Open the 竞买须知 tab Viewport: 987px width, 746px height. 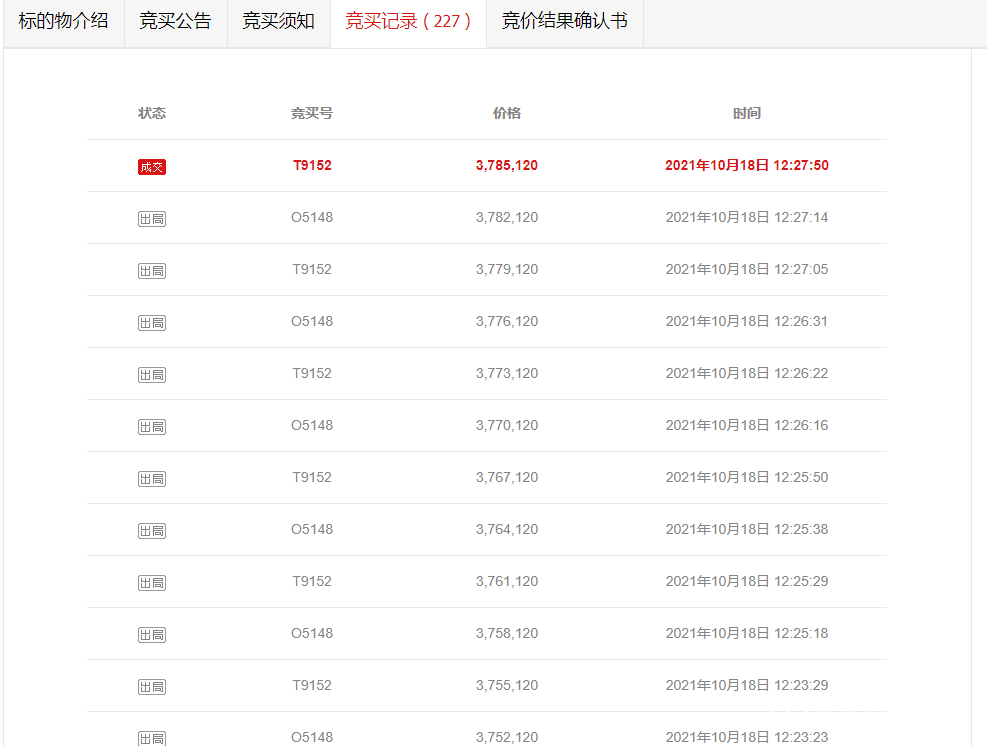(x=279, y=21)
